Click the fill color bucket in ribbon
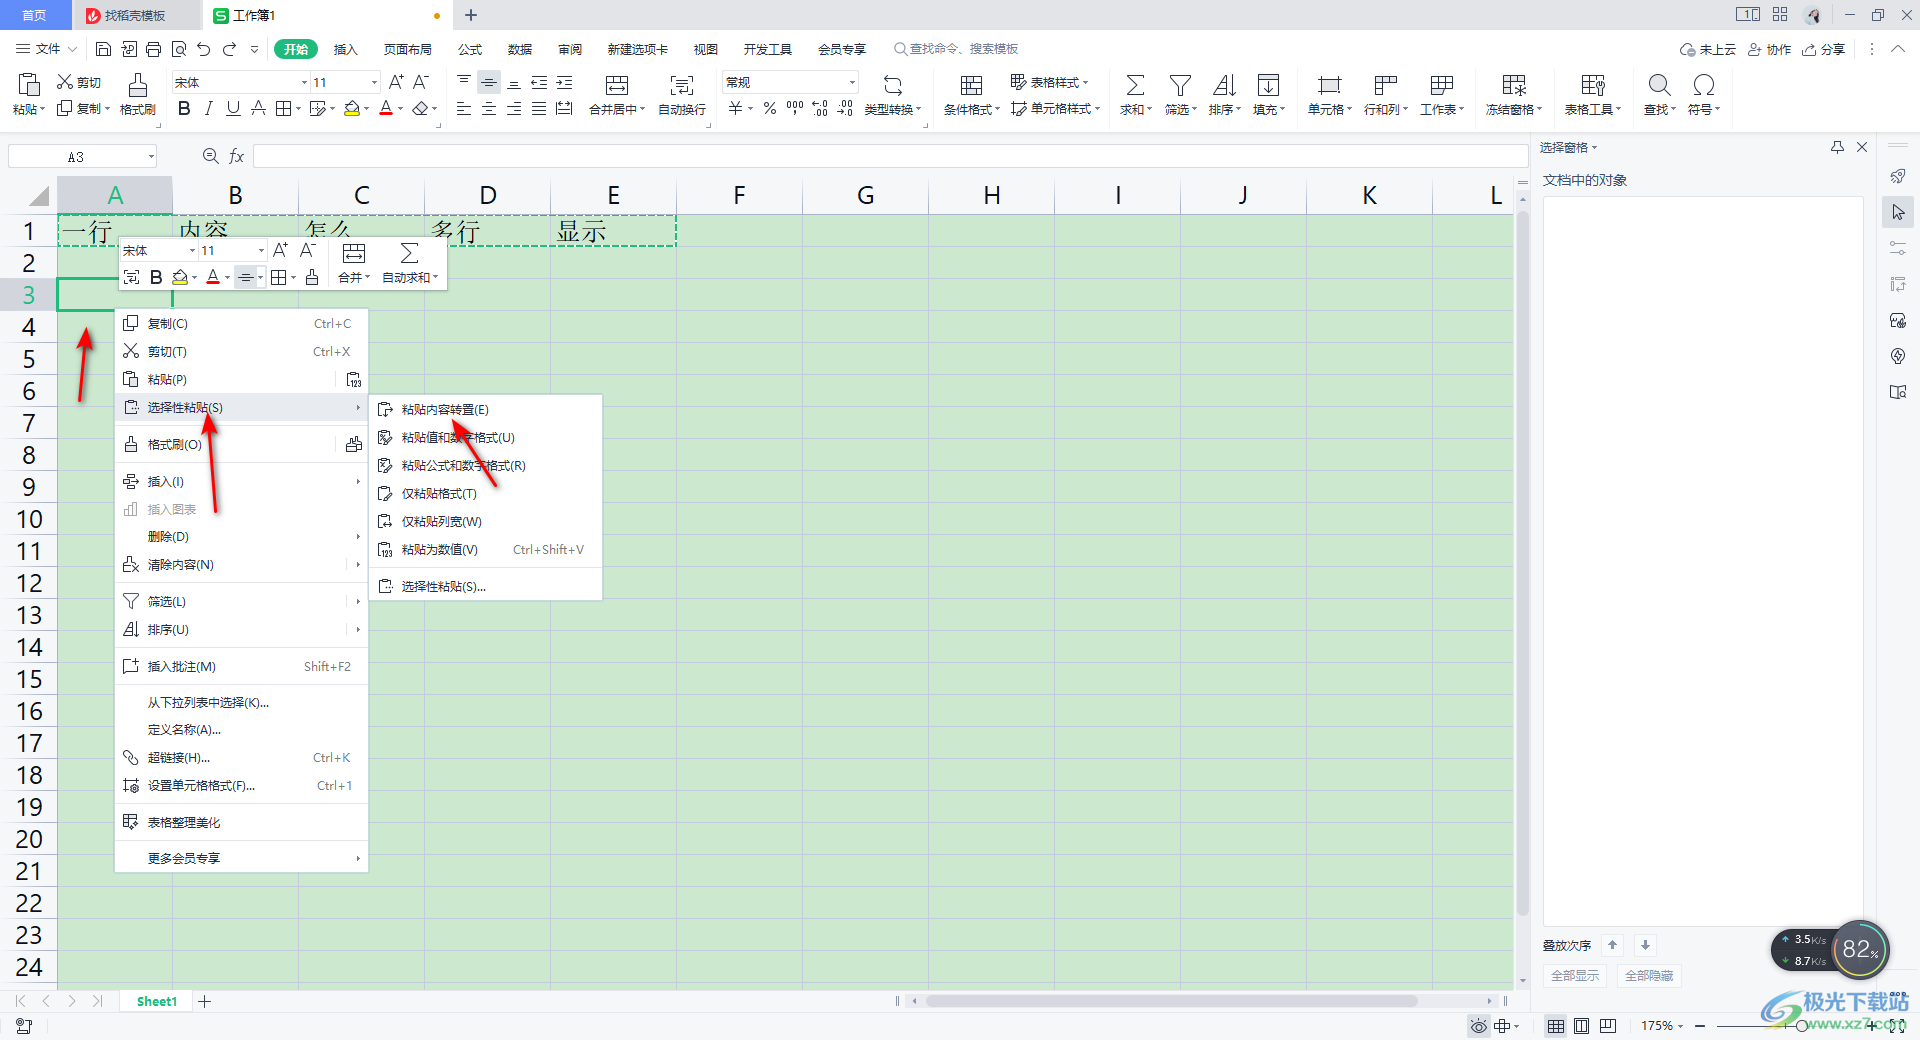The height and width of the screenshot is (1040, 1920). tap(352, 108)
